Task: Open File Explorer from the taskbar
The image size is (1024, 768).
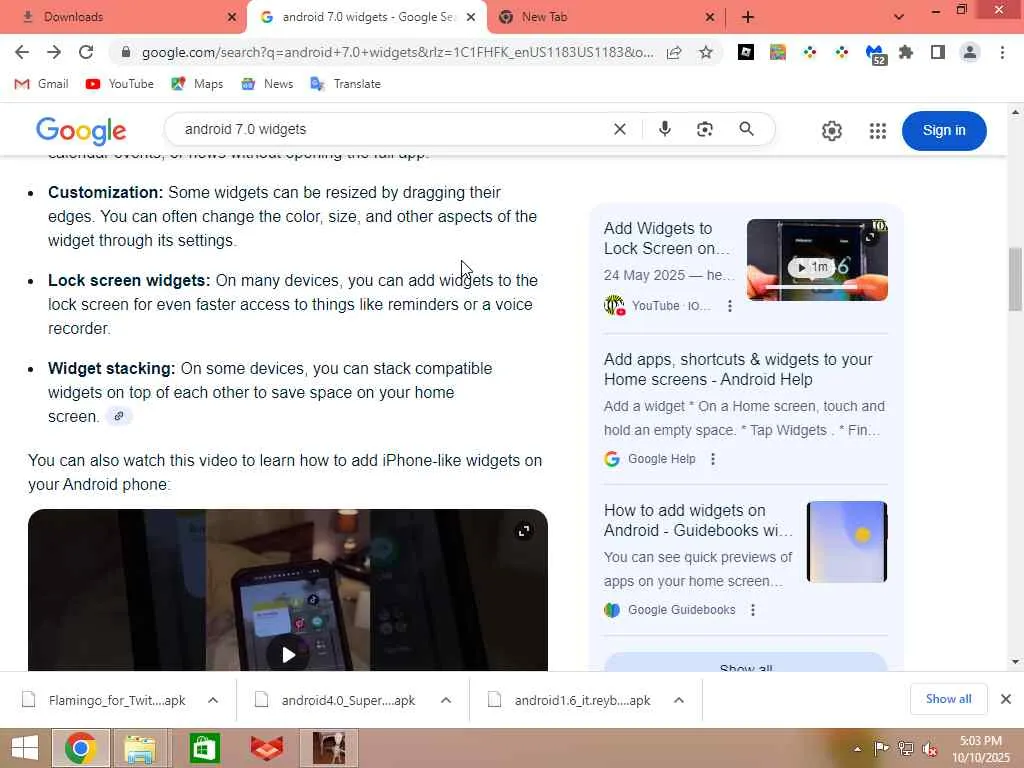Action: pyautogui.click(x=140, y=748)
